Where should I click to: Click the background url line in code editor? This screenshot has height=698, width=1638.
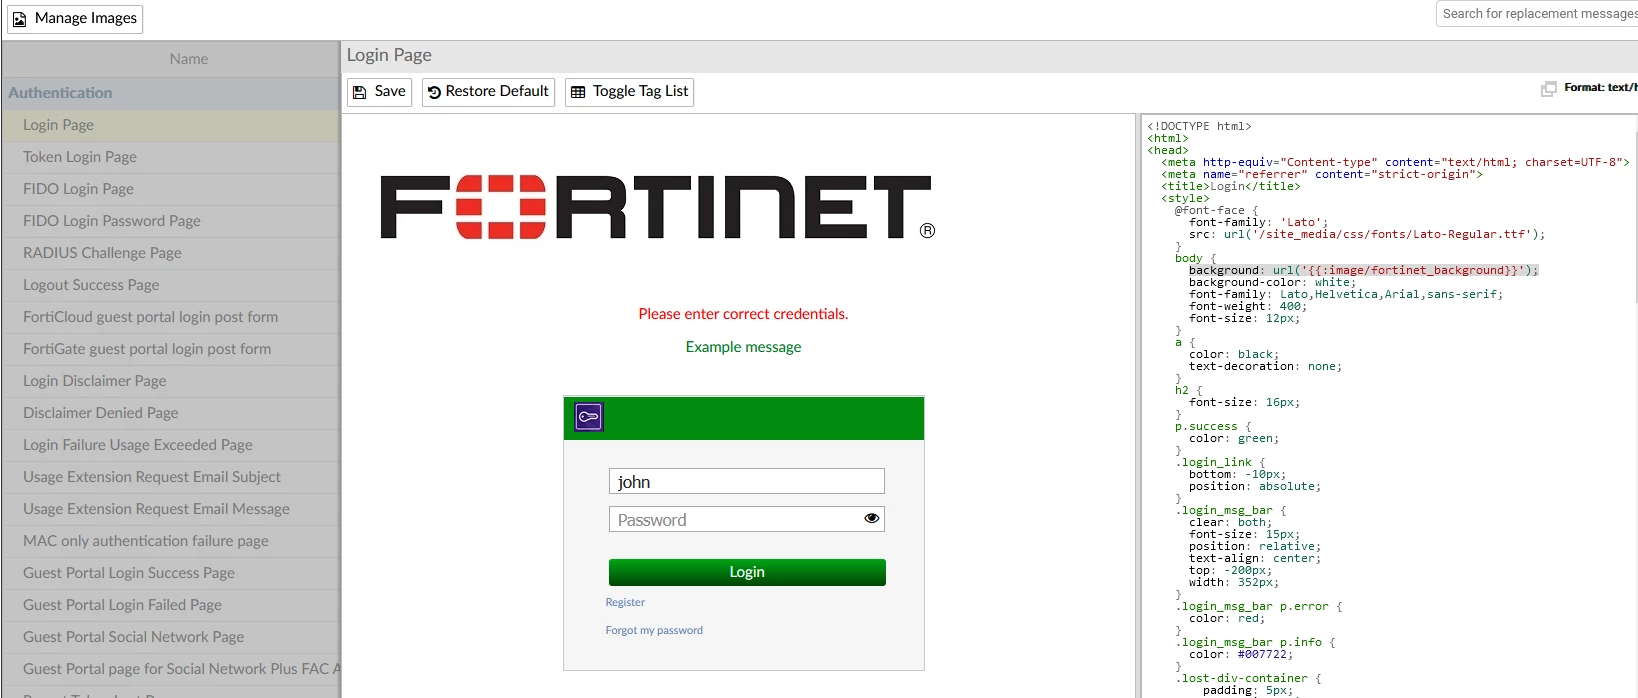pyautogui.click(x=1364, y=270)
